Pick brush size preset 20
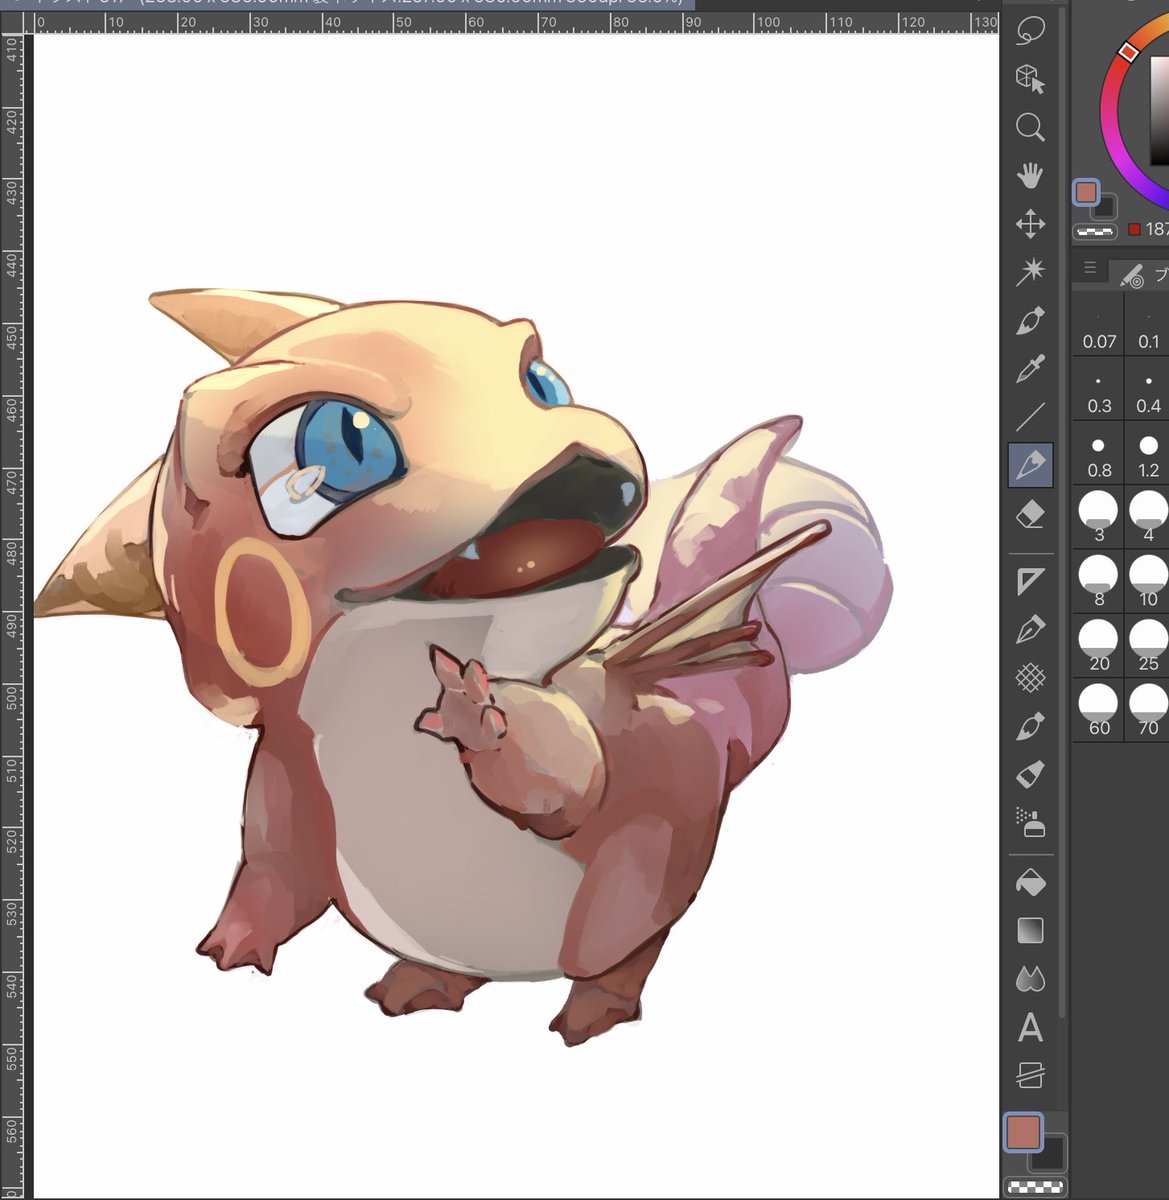The height and width of the screenshot is (1200, 1169). pos(1099,646)
